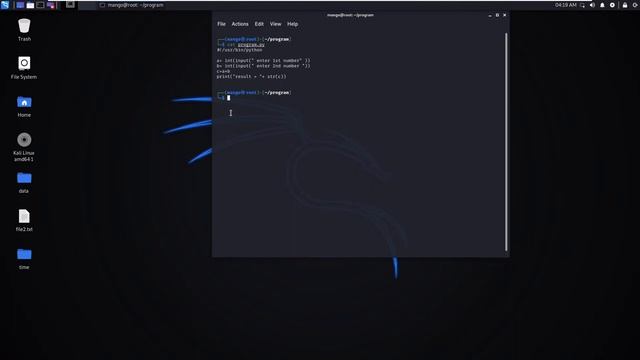Click the 'enter 2nd number' code line
The height and width of the screenshot is (360, 640).
[x=264, y=66]
